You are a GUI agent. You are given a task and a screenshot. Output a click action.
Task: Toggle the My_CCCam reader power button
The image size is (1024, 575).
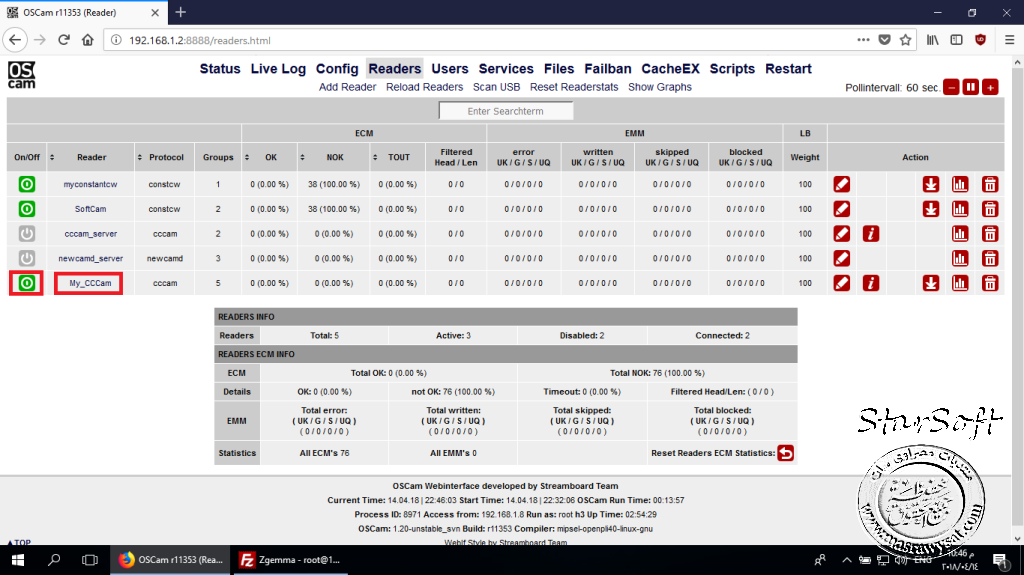click(x=26, y=284)
